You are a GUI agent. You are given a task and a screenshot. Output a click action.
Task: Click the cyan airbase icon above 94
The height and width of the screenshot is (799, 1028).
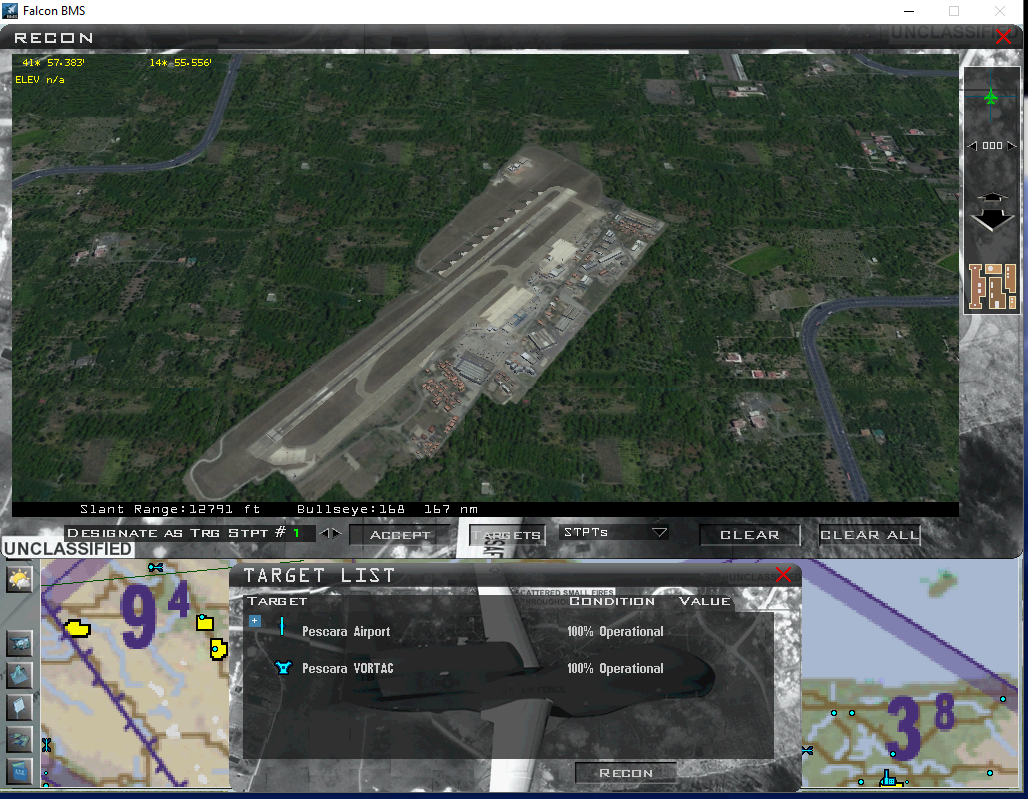pyautogui.click(x=155, y=568)
